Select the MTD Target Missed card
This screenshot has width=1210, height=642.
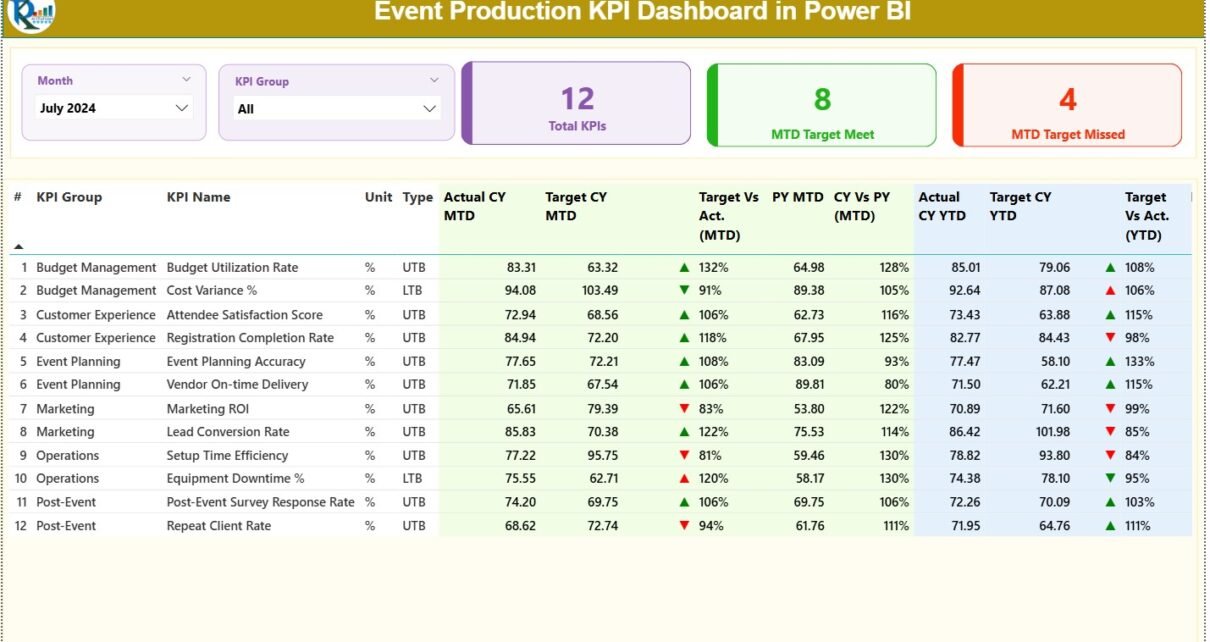coord(1067,105)
